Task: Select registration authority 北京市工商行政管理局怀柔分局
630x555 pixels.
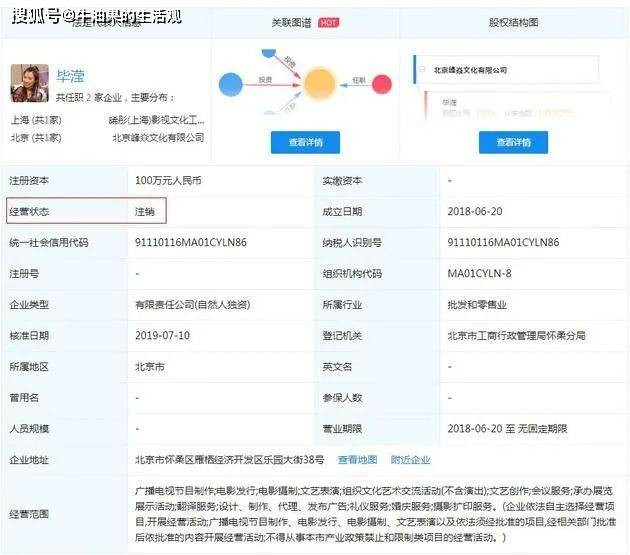Action: pyautogui.click(x=516, y=336)
